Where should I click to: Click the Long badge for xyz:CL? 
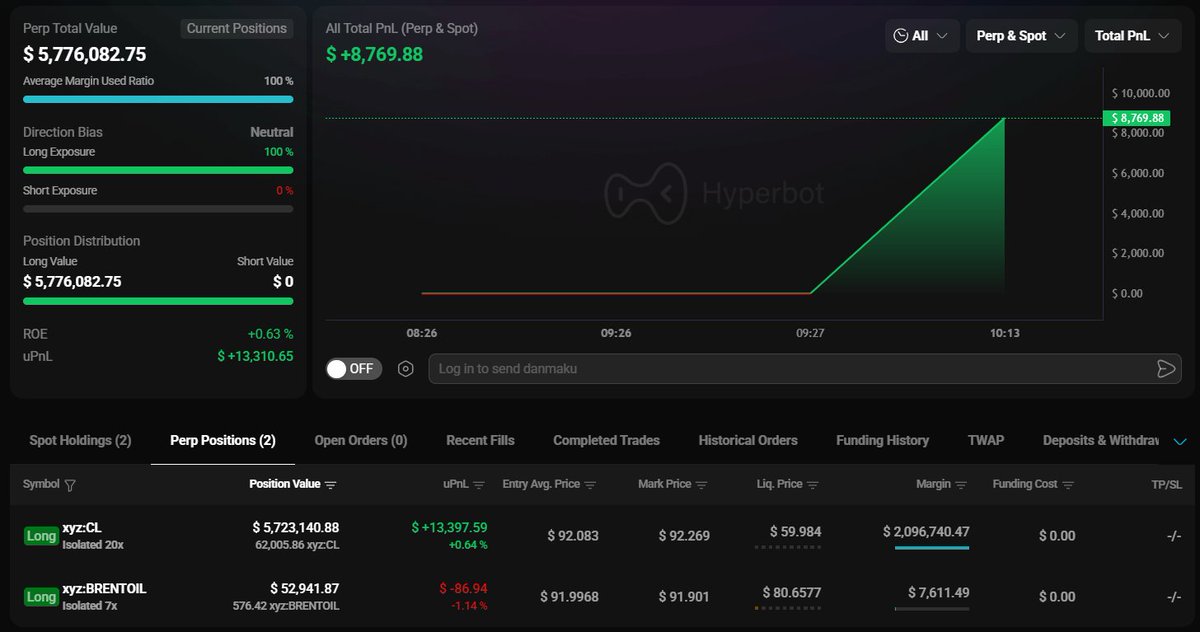point(41,536)
